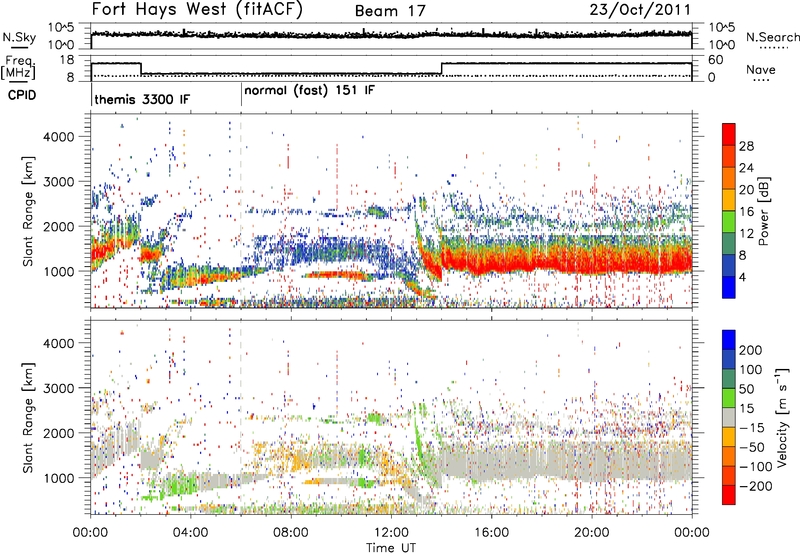This screenshot has width=800, height=554.
Task: Click the 'N.Sky' legend label
Action: click(x=19, y=37)
